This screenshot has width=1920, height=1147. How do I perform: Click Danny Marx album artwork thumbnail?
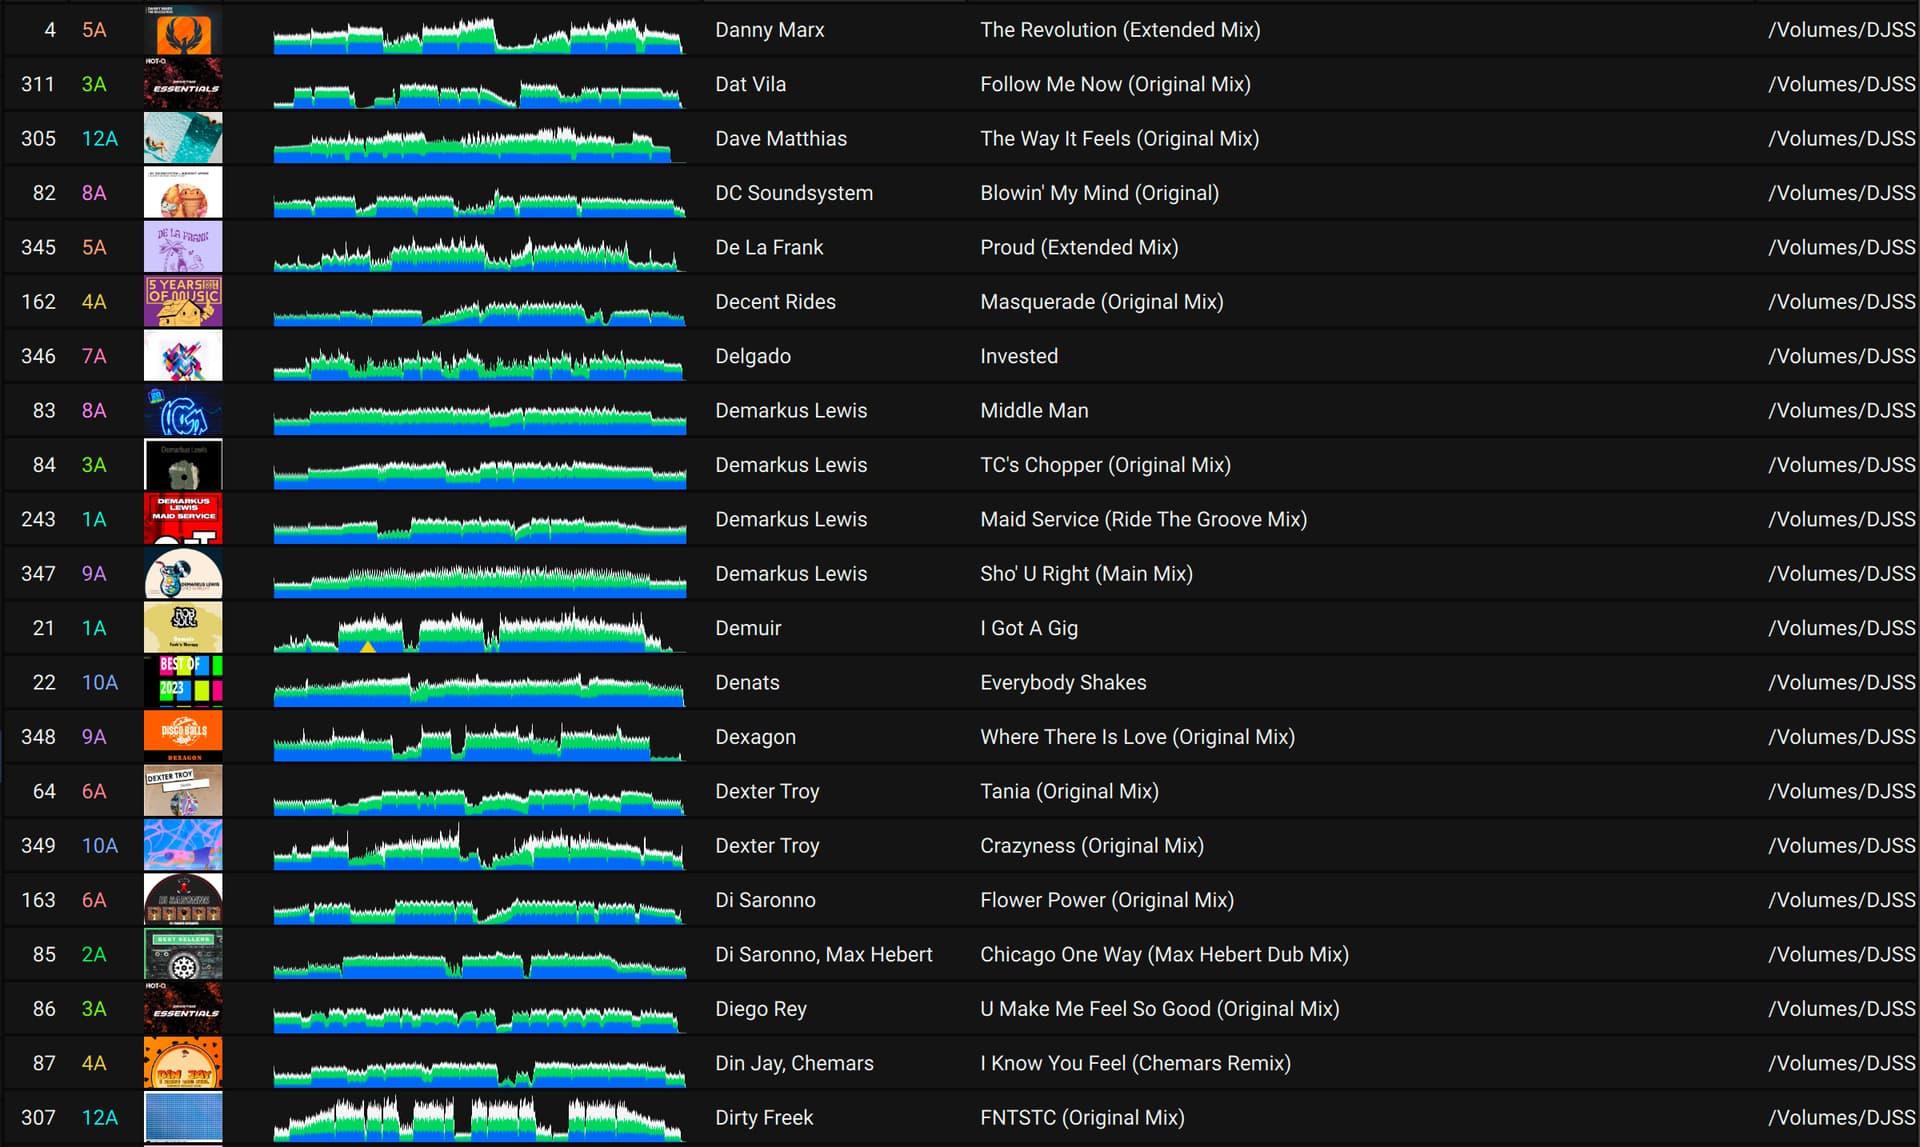(183, 30)
